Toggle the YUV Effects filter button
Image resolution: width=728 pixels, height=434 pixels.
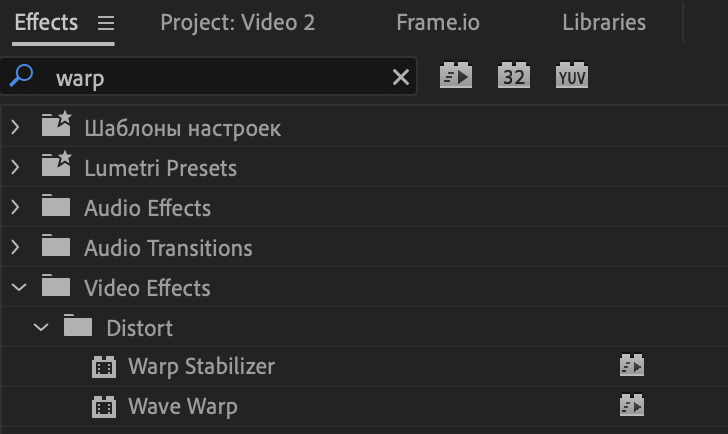pos(572,75)
